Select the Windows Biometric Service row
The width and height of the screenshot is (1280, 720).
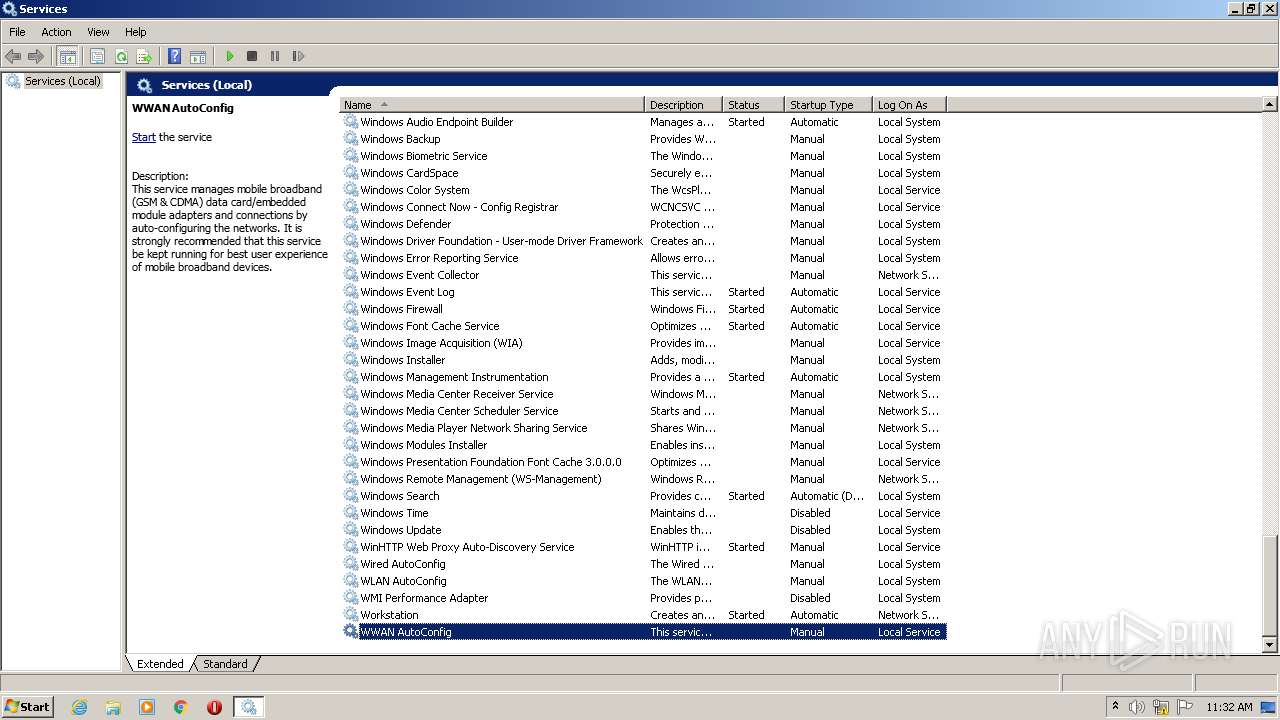[x=643, y=156]
